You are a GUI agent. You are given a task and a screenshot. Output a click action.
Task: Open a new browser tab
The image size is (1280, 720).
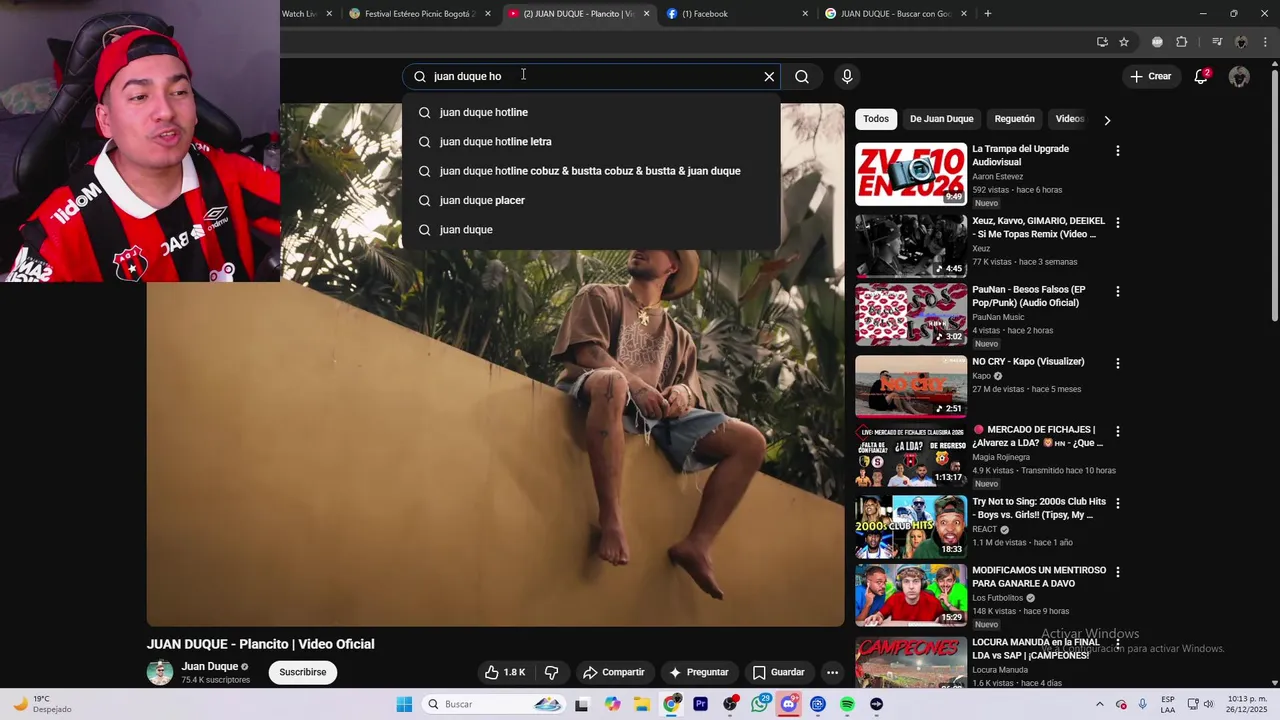(988, 14)
